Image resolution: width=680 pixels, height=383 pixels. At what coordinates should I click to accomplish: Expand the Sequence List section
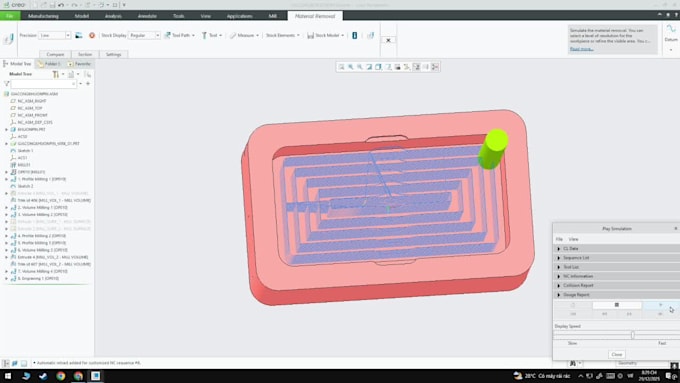(559, 258)
